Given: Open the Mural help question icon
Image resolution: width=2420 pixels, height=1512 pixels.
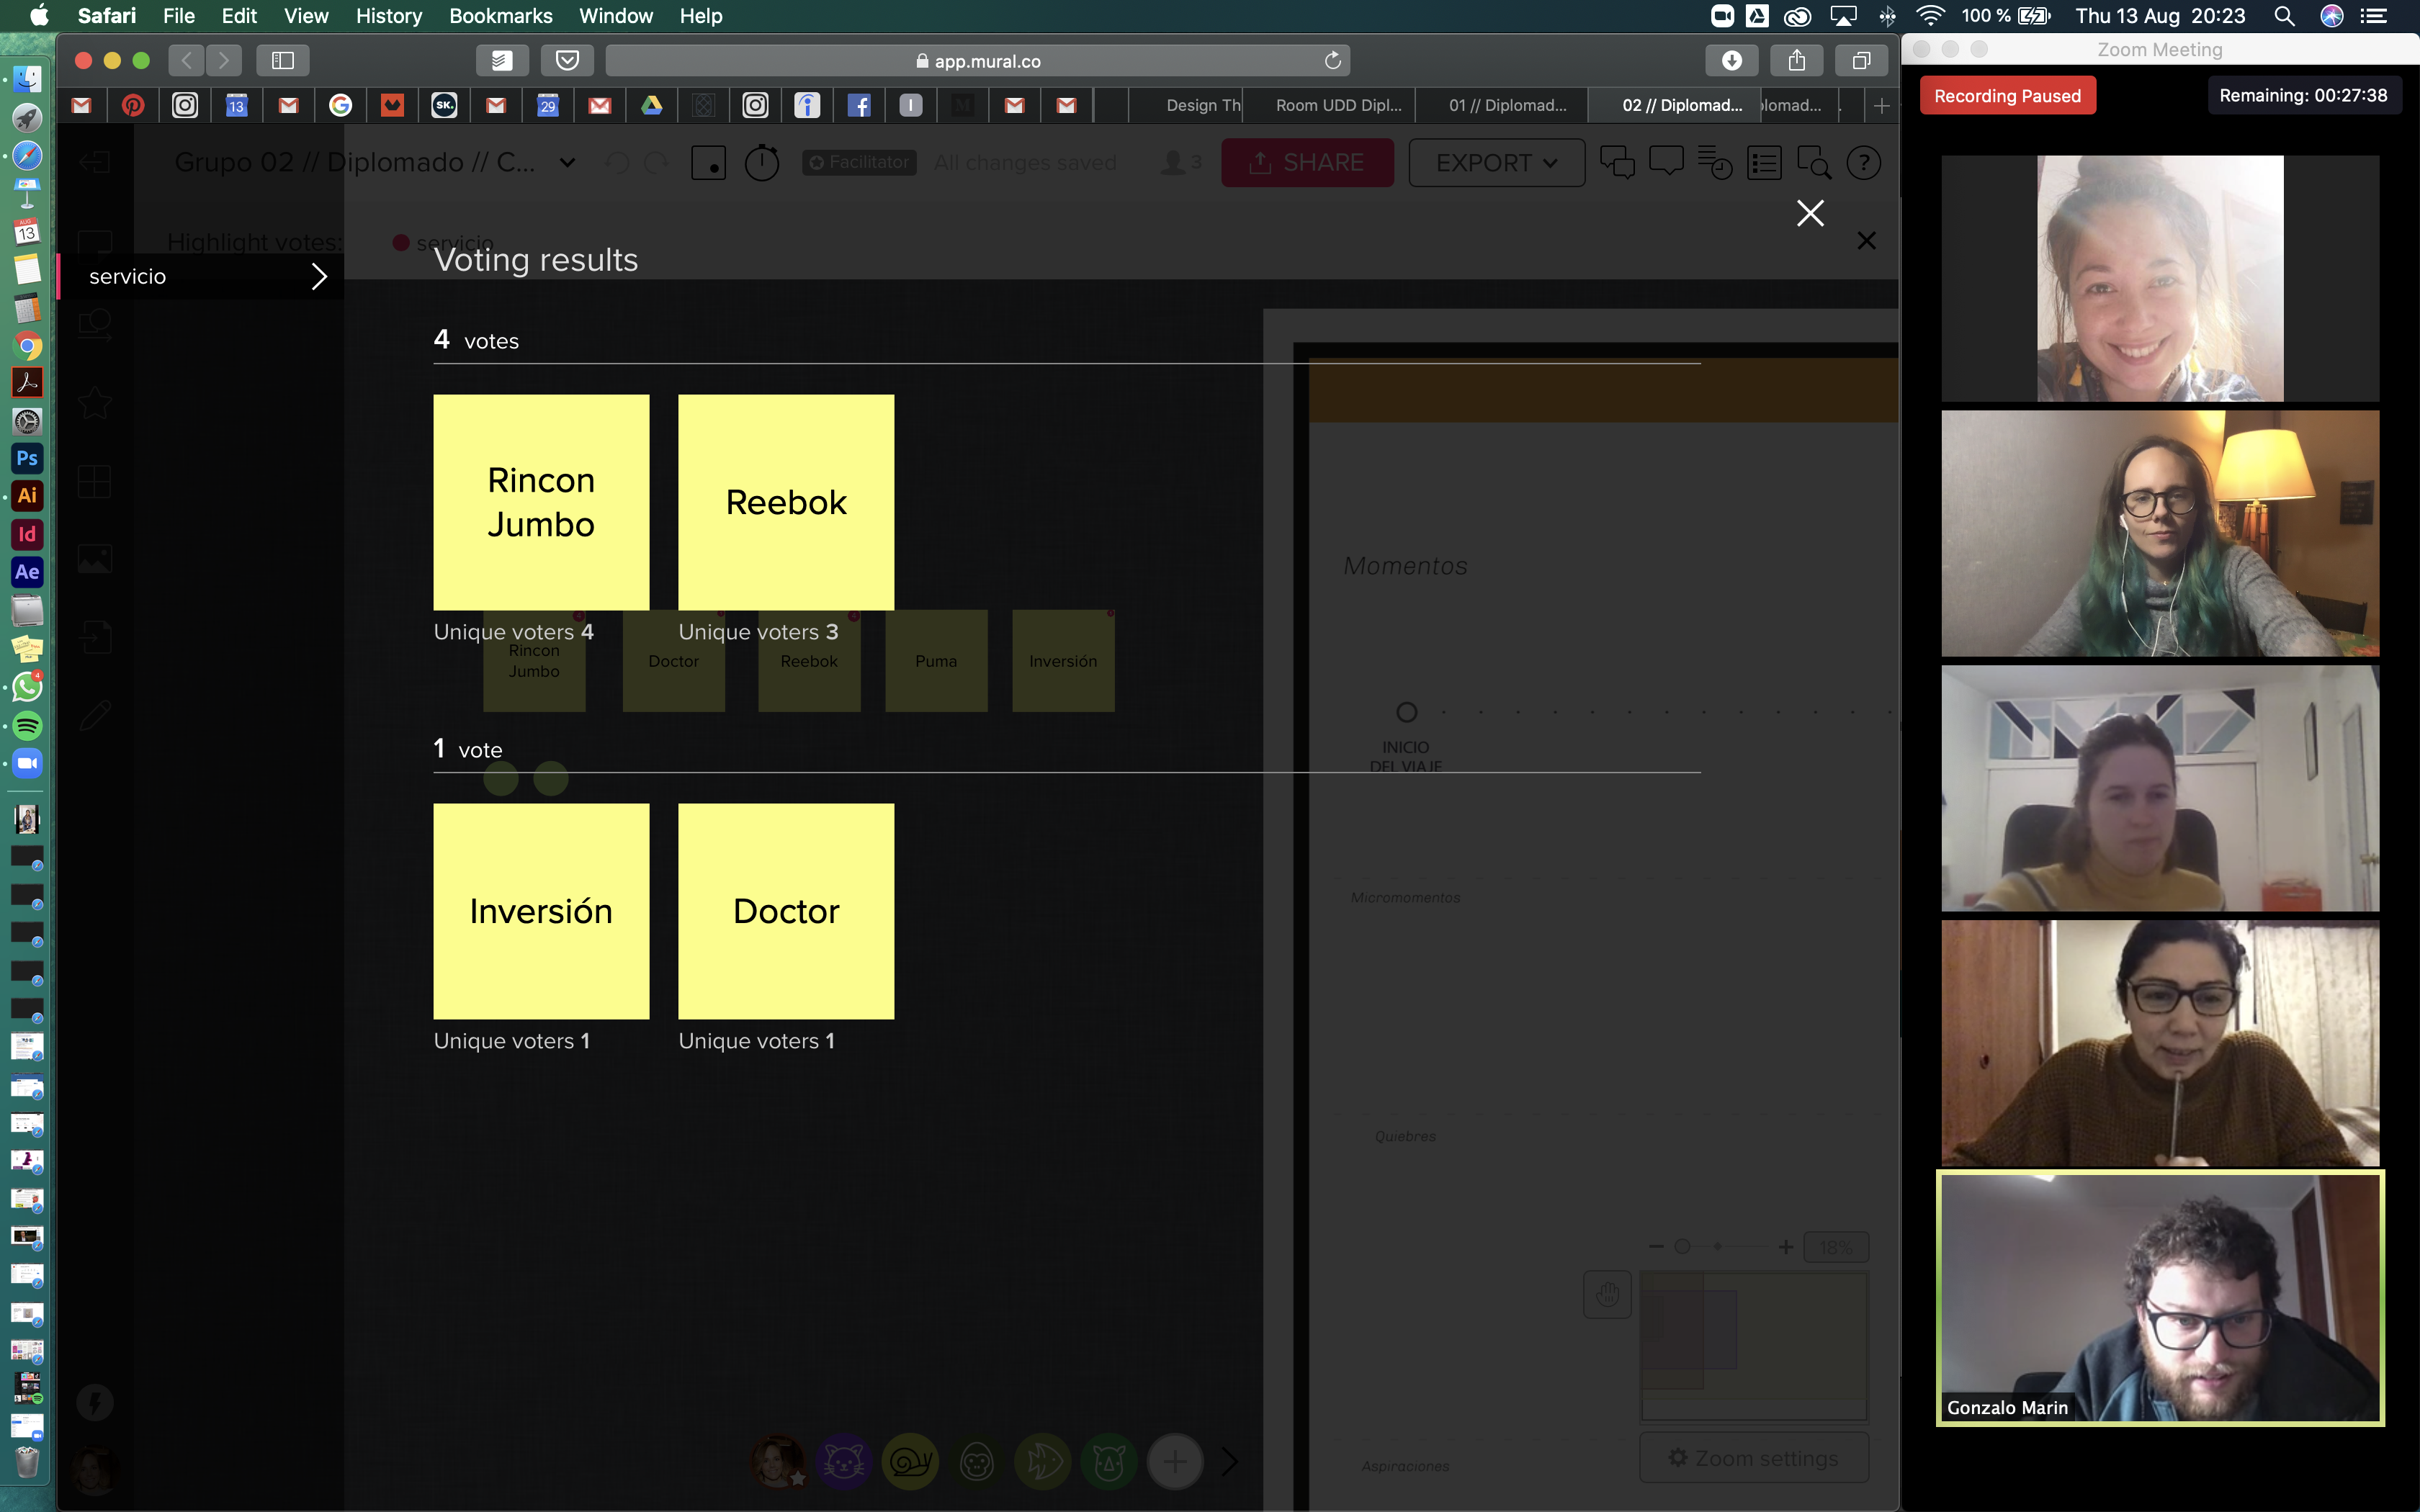Looking at the screenshot, I should point(1864,162).
